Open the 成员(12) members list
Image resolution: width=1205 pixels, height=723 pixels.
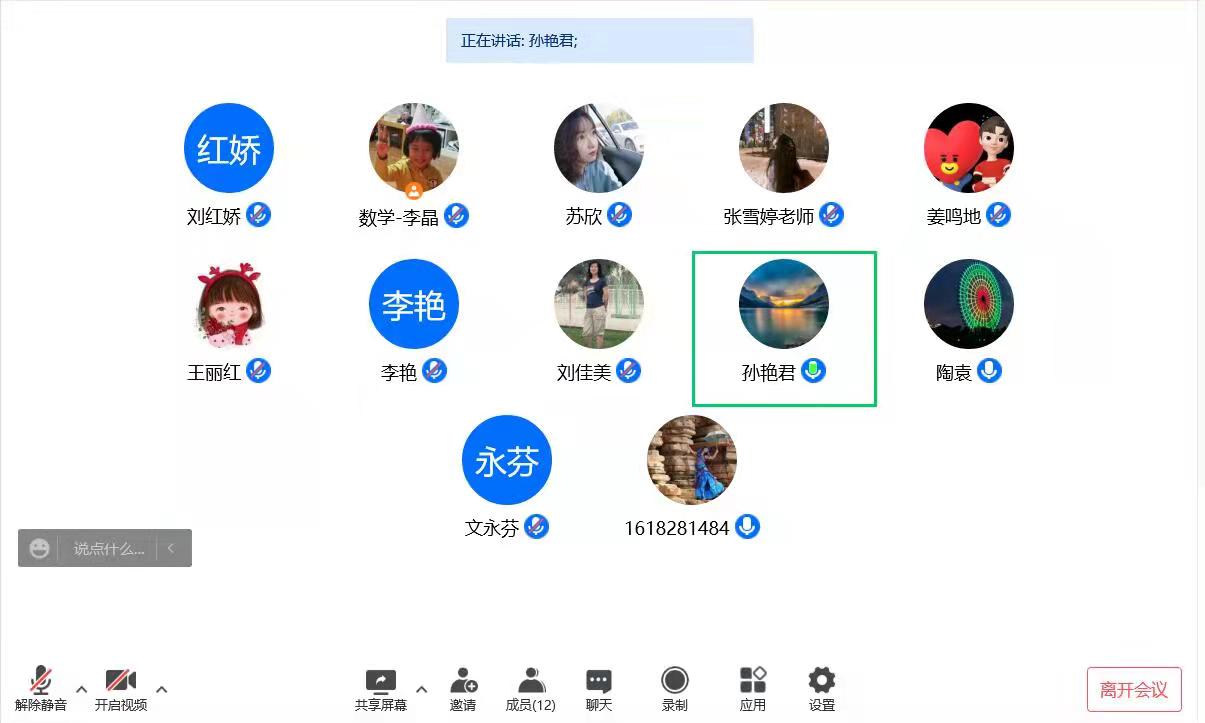click(531, 681)
